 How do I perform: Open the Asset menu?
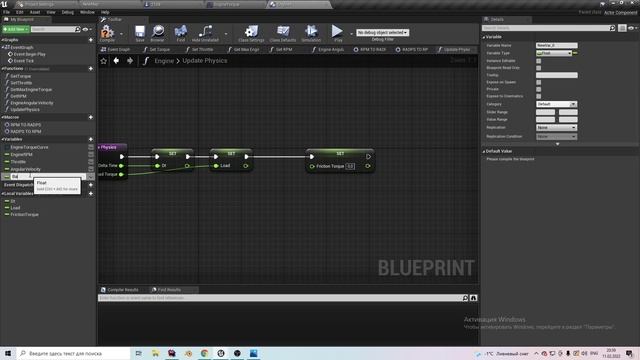tap(35, 12)
